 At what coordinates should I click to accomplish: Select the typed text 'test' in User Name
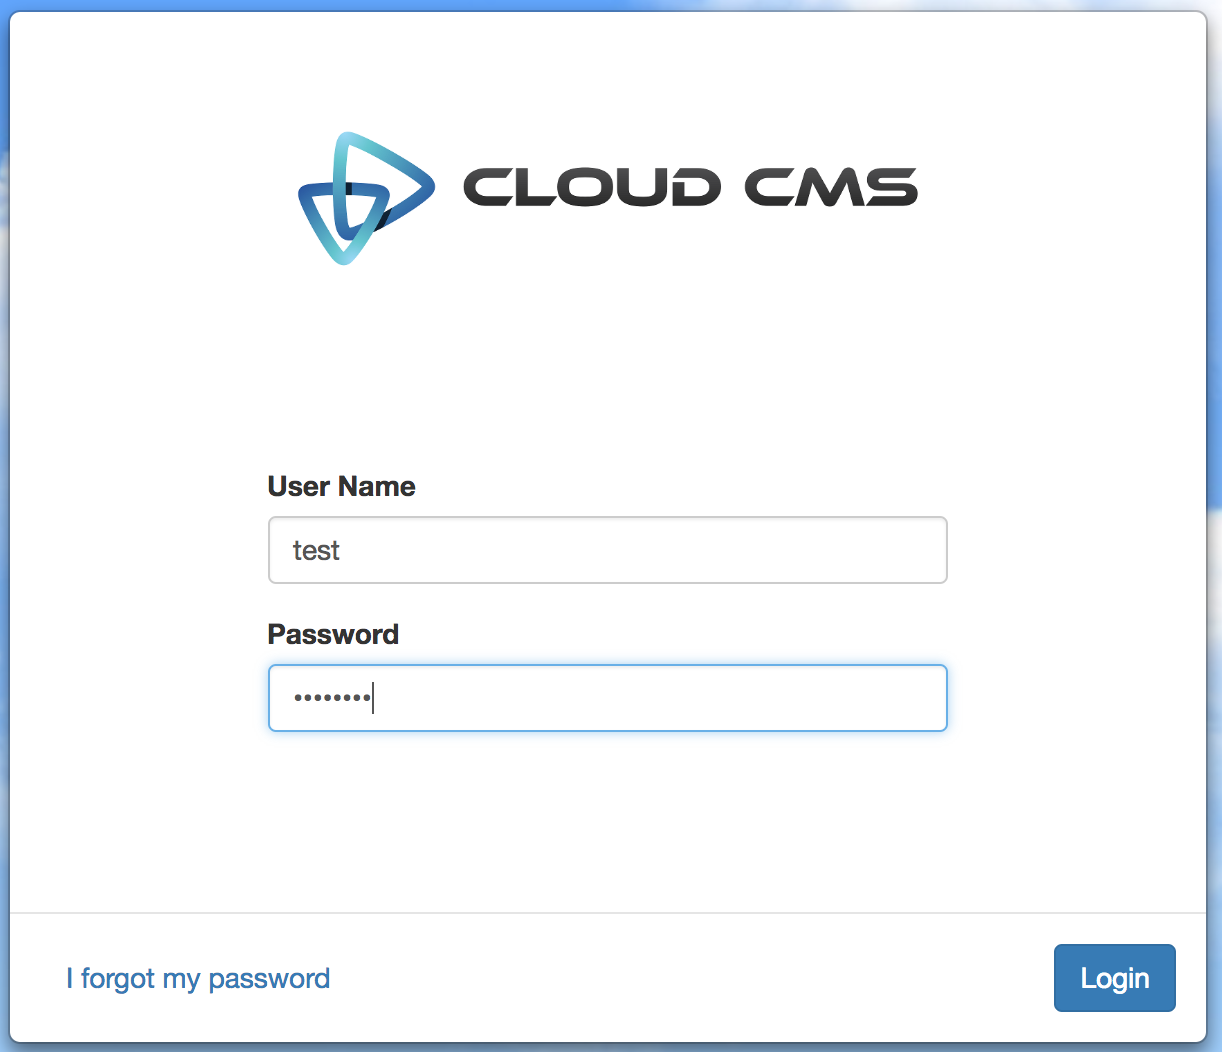coord(316,550)
